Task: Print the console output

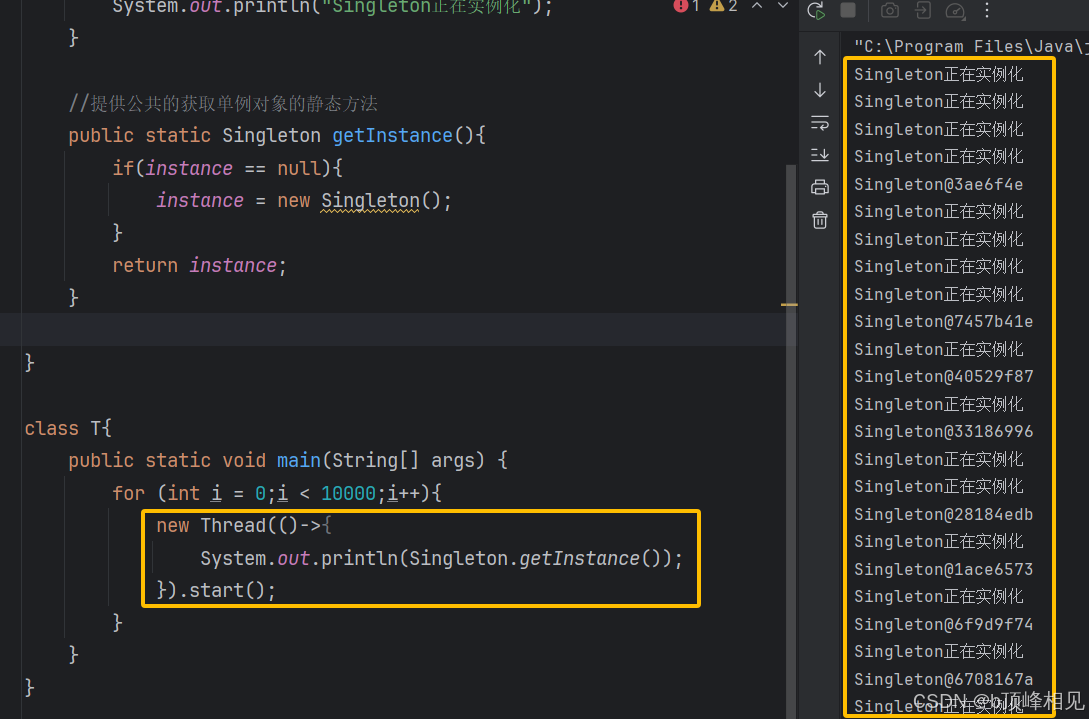Action: click(x=820, y=187)
